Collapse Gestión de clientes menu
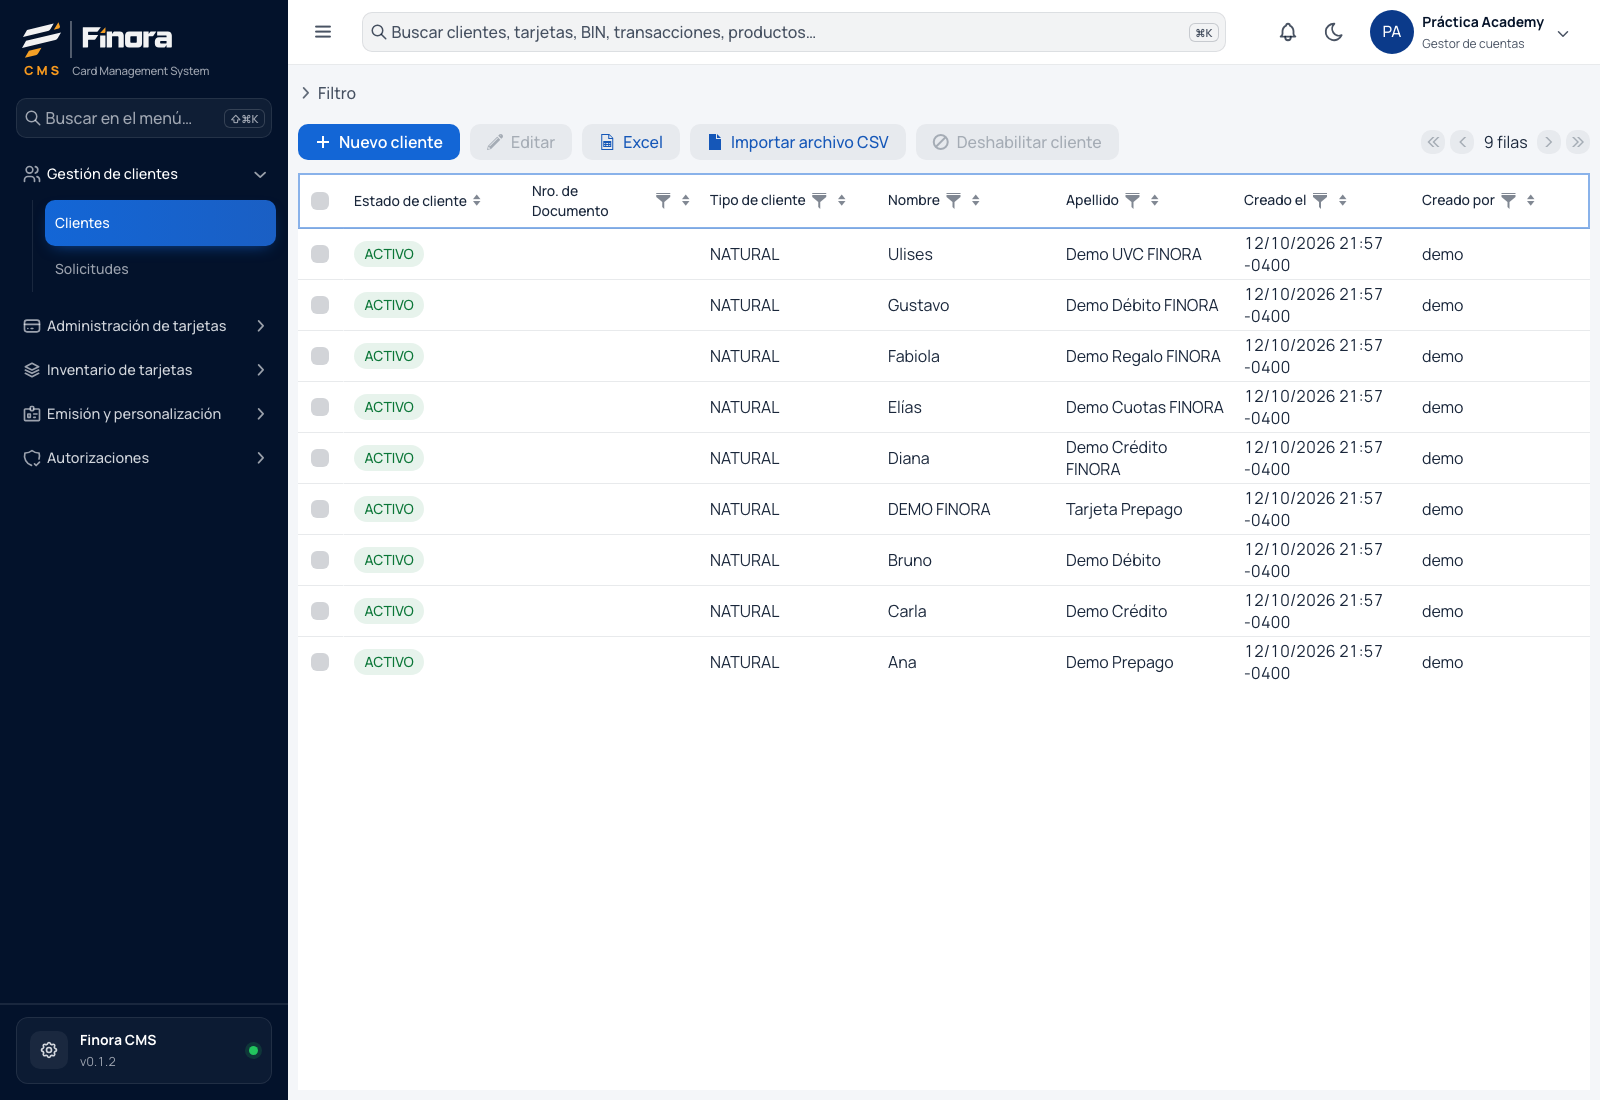 (x=144, y=174)
